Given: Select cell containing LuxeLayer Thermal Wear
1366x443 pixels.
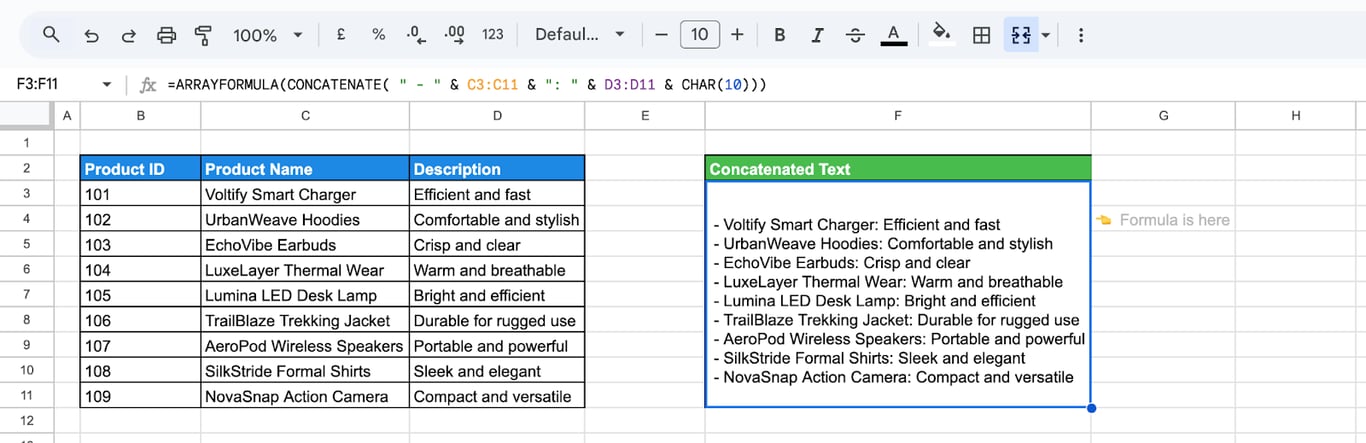Looking at the screenshot, I should (305, 270).
